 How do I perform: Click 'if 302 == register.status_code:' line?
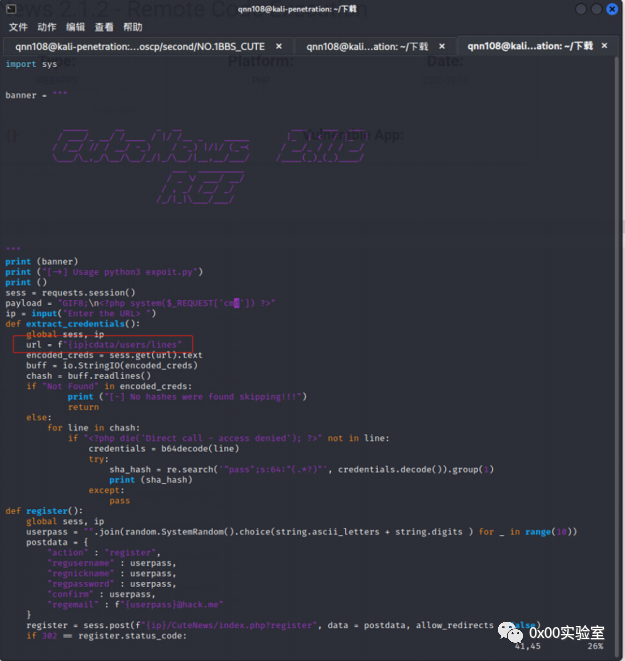pyautogui.click(x=106, y=636)
